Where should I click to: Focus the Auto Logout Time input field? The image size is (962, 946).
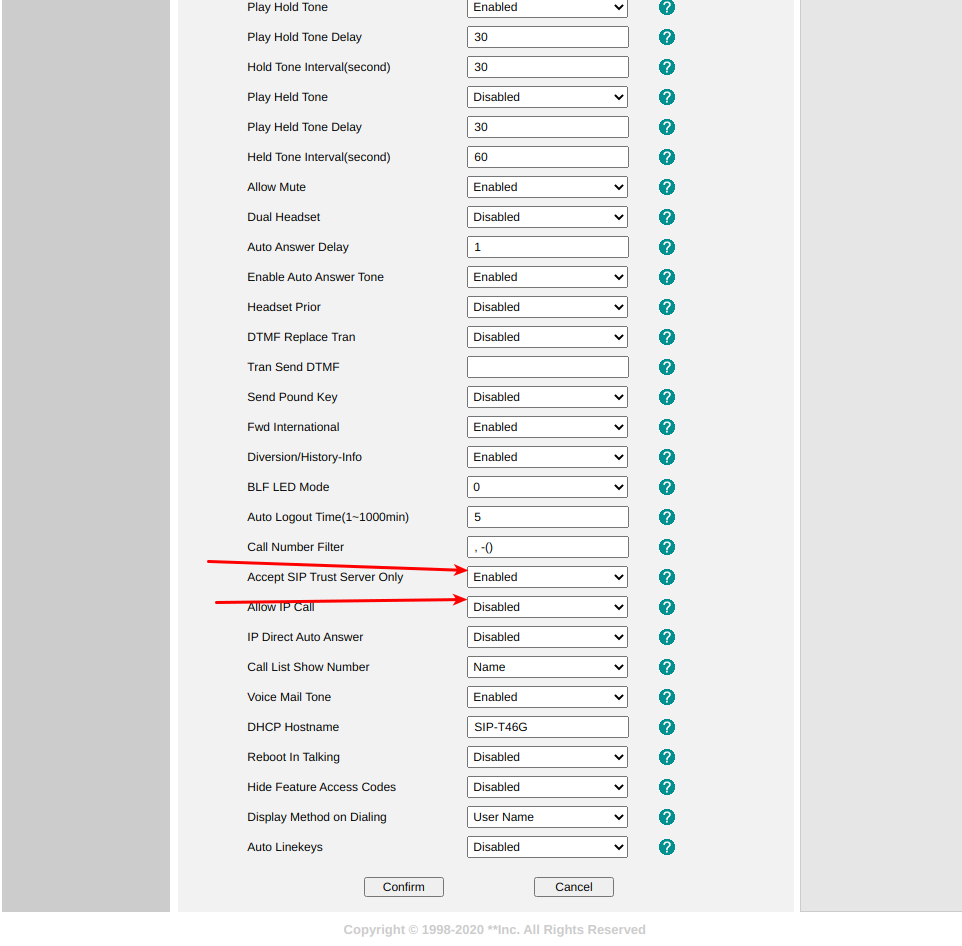547,517
